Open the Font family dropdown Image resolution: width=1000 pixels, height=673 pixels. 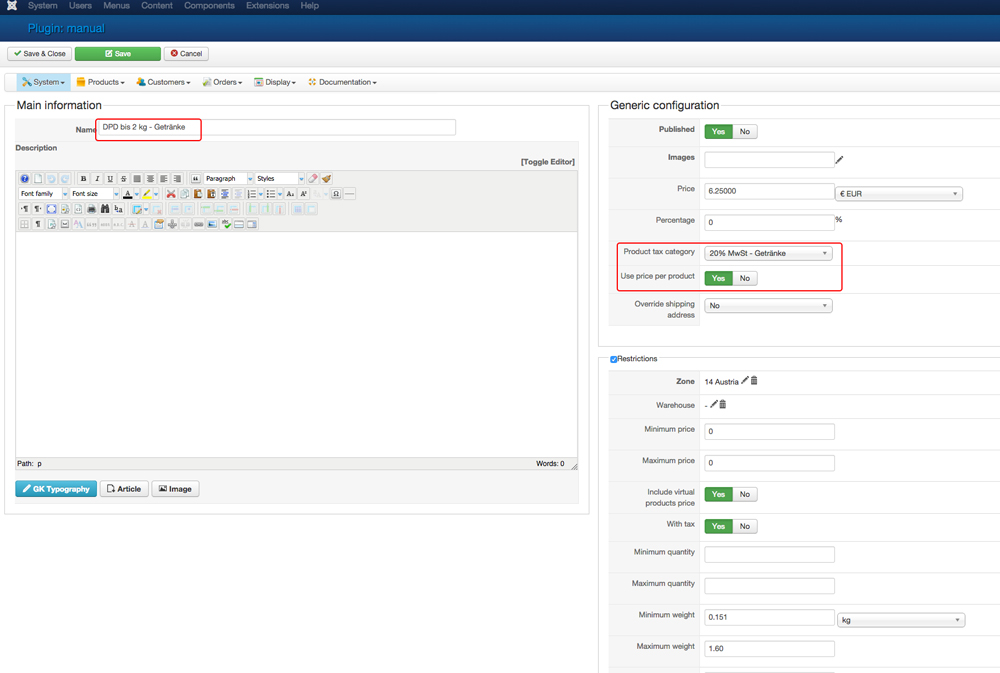[x=43, y=194]
